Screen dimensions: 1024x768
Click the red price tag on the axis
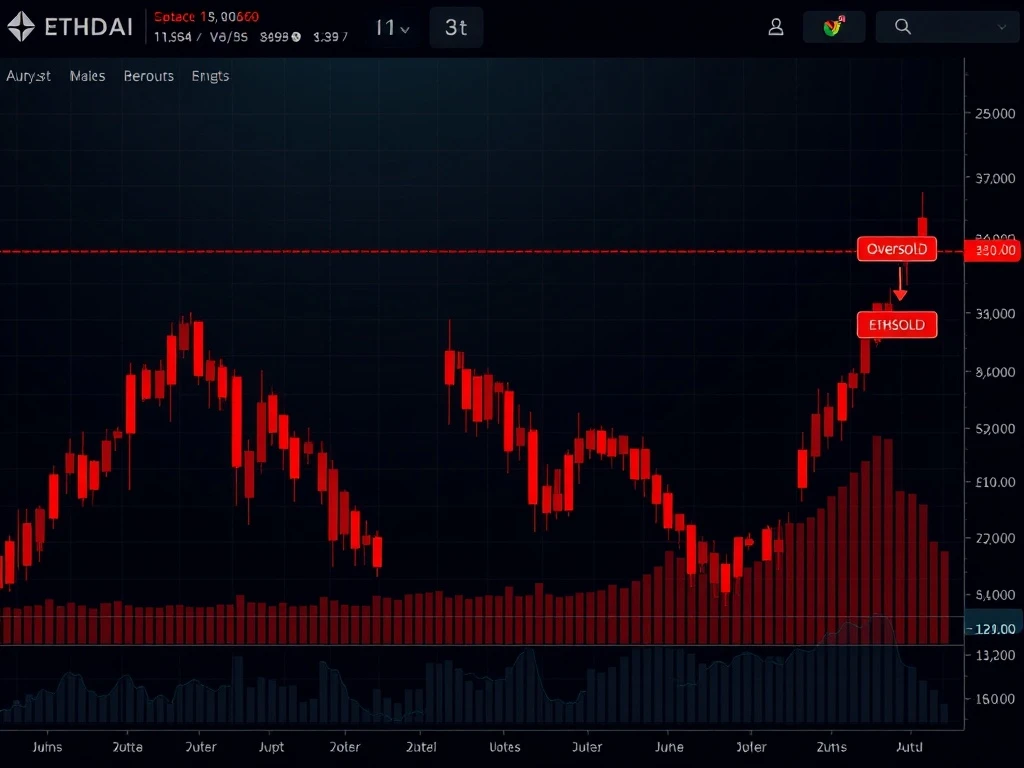[993, 249]
